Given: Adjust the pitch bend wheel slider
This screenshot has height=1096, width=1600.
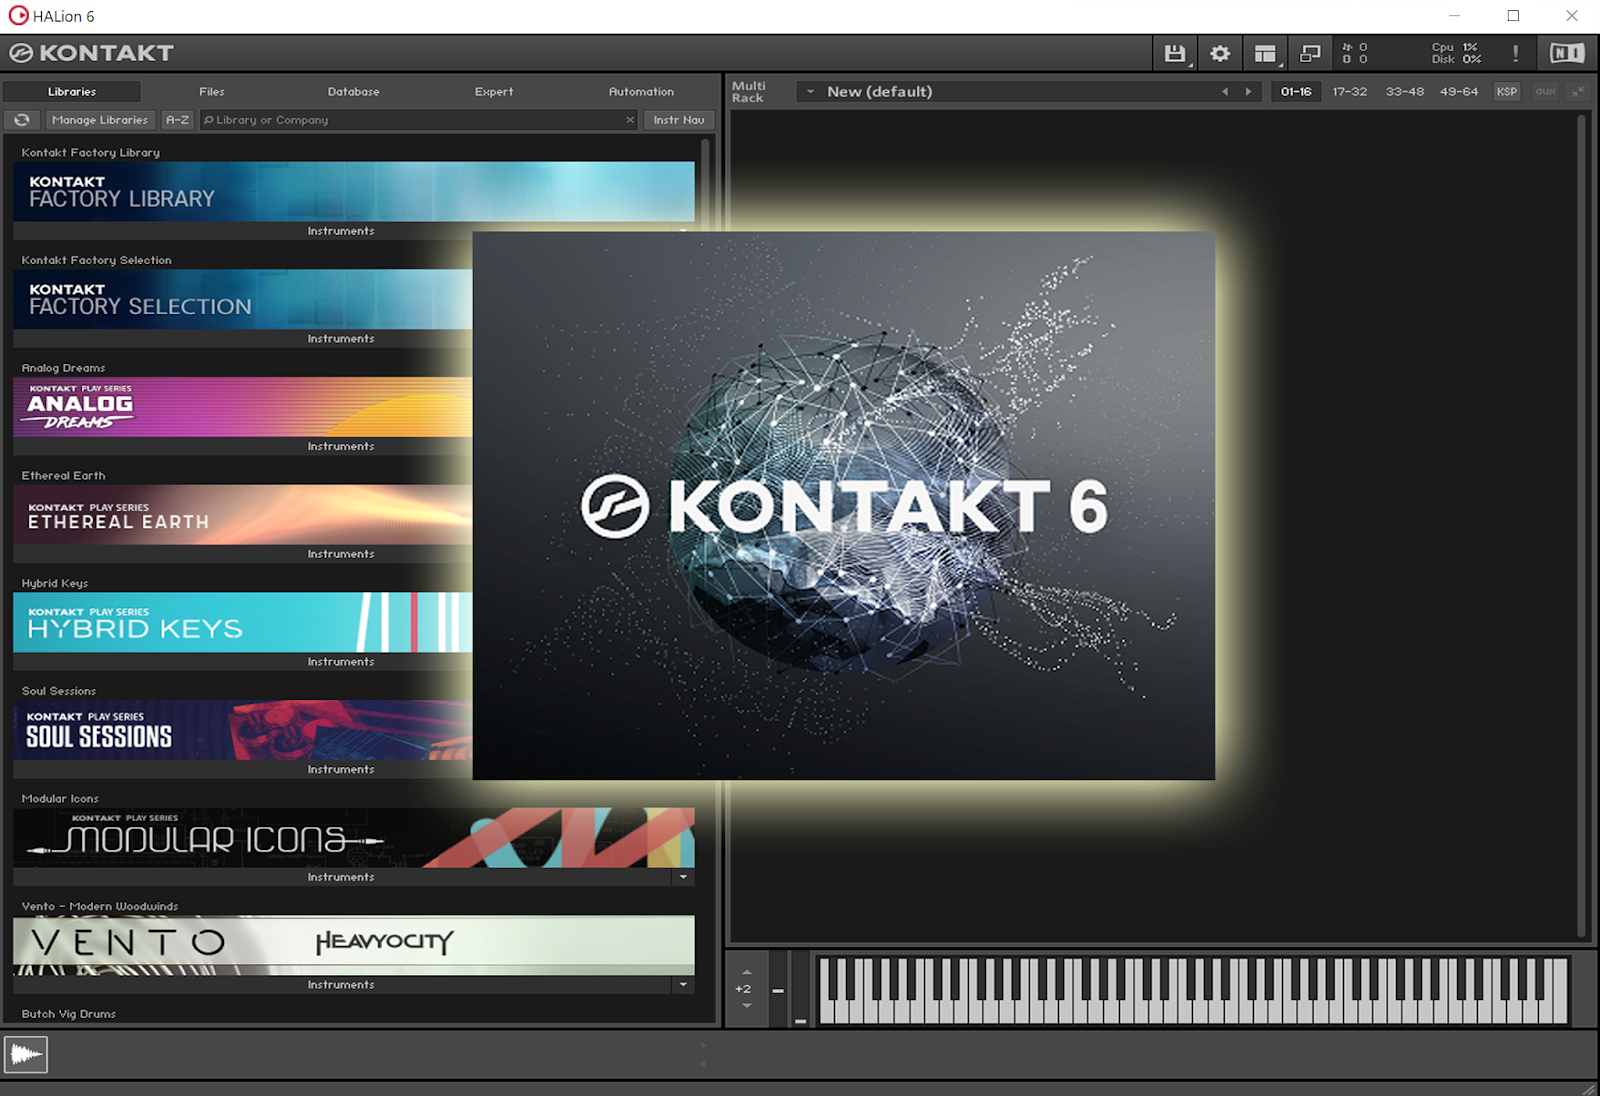Looking at the screenshot, I should tap(778, 989).
